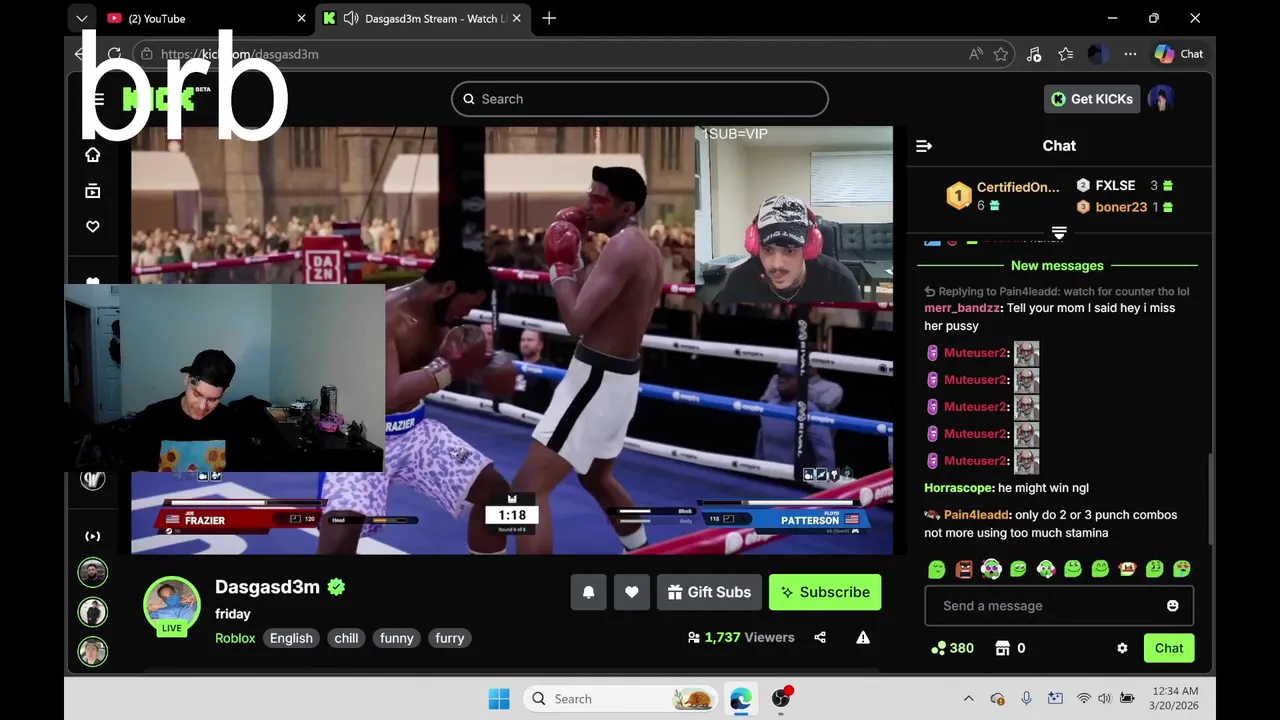Mute the Kick tab via its speaker icon
The height and width of the screenshot is (720, 1280).
pyautogui.click(x=351, y=18)
